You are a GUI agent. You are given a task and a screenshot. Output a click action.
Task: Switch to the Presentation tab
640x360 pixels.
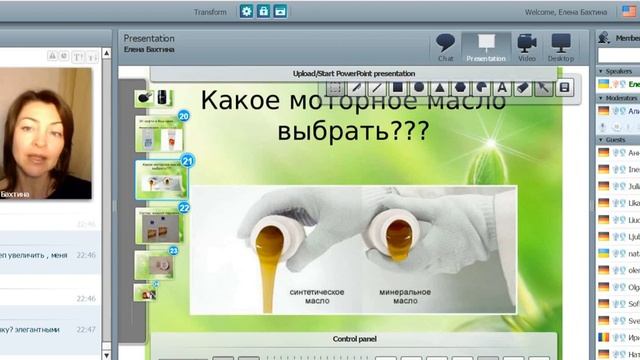coord(486,48)
